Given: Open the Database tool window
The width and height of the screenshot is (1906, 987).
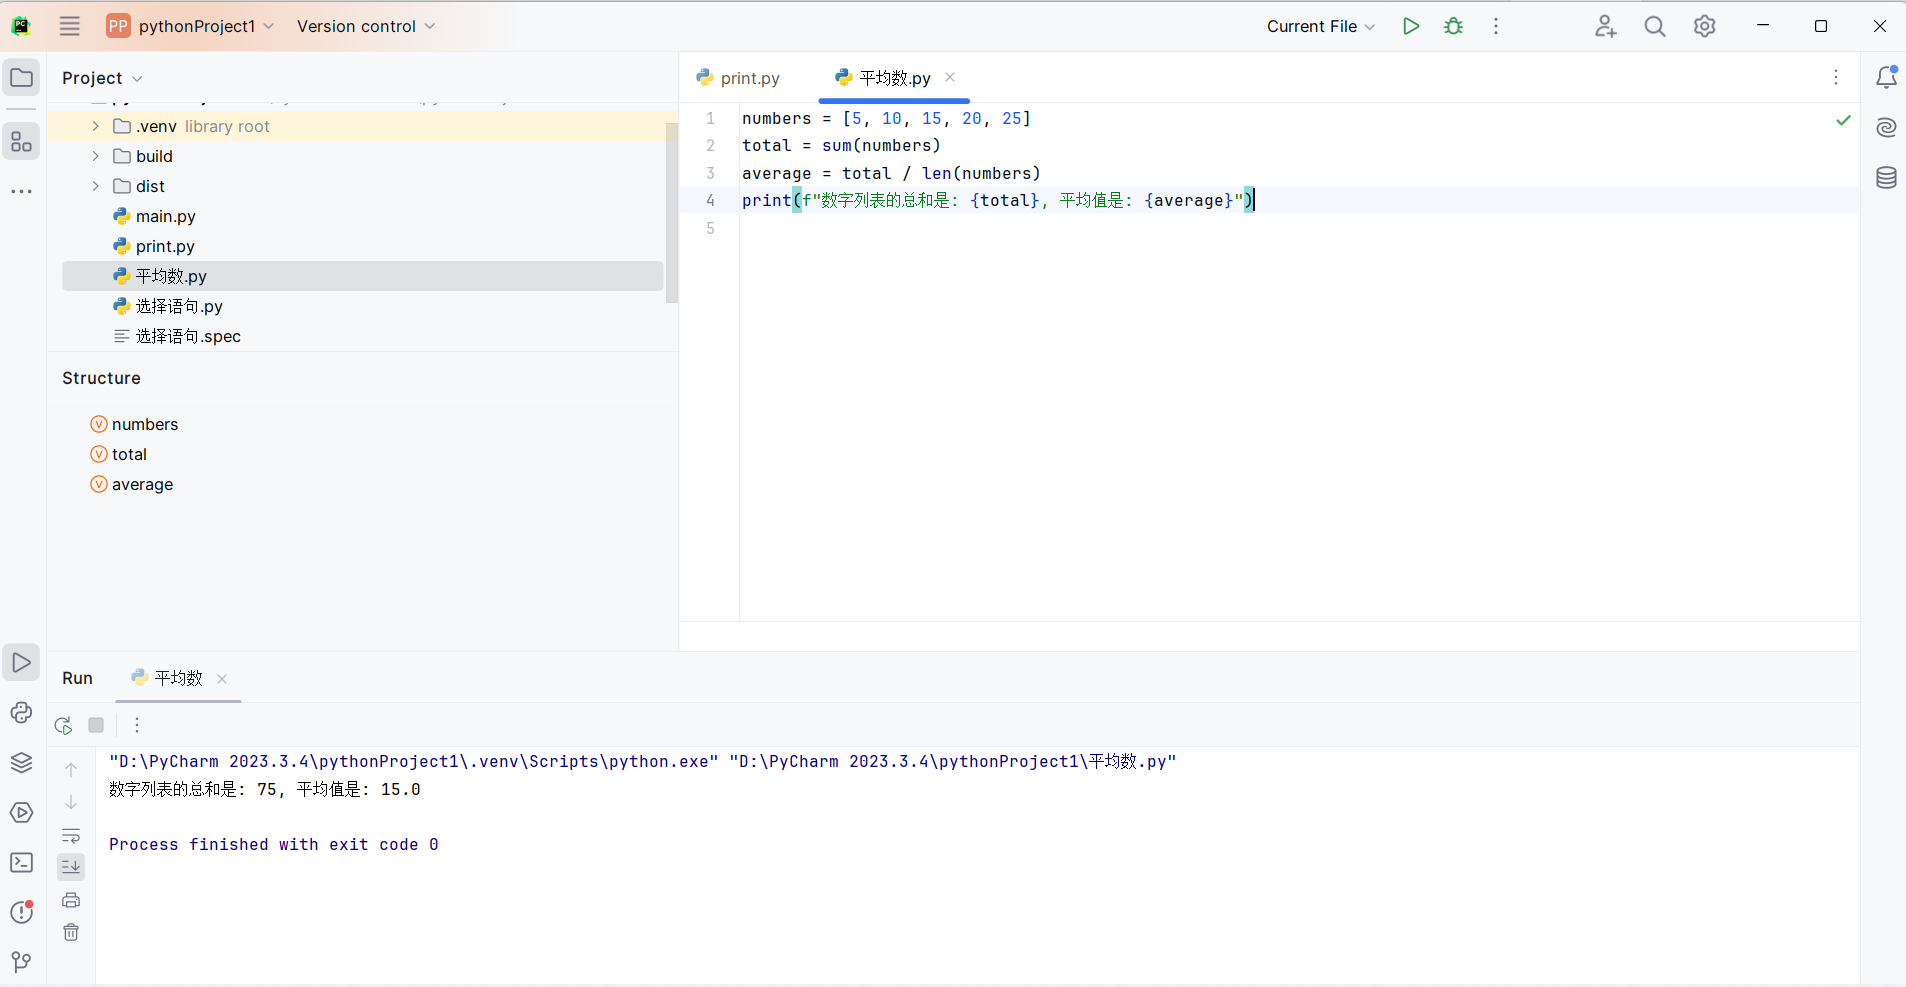Looking at the screenshot, I should (1886, 178).
